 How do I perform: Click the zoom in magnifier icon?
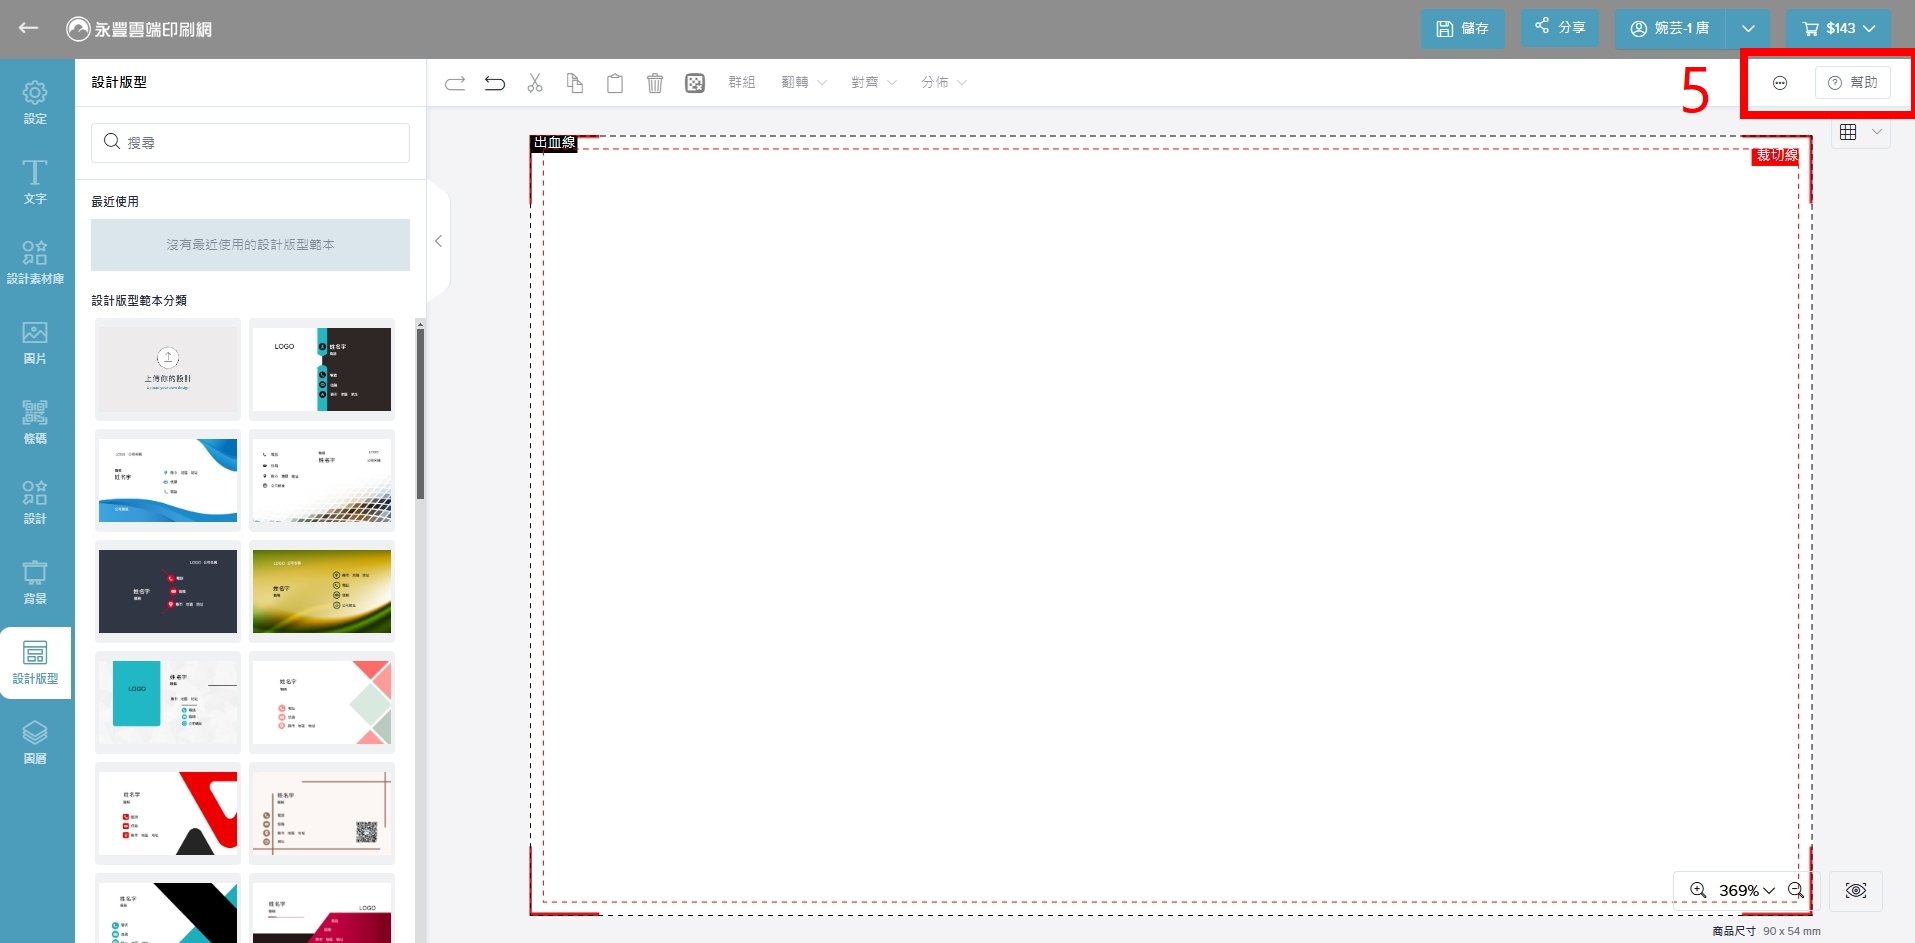coord(1698,890)
